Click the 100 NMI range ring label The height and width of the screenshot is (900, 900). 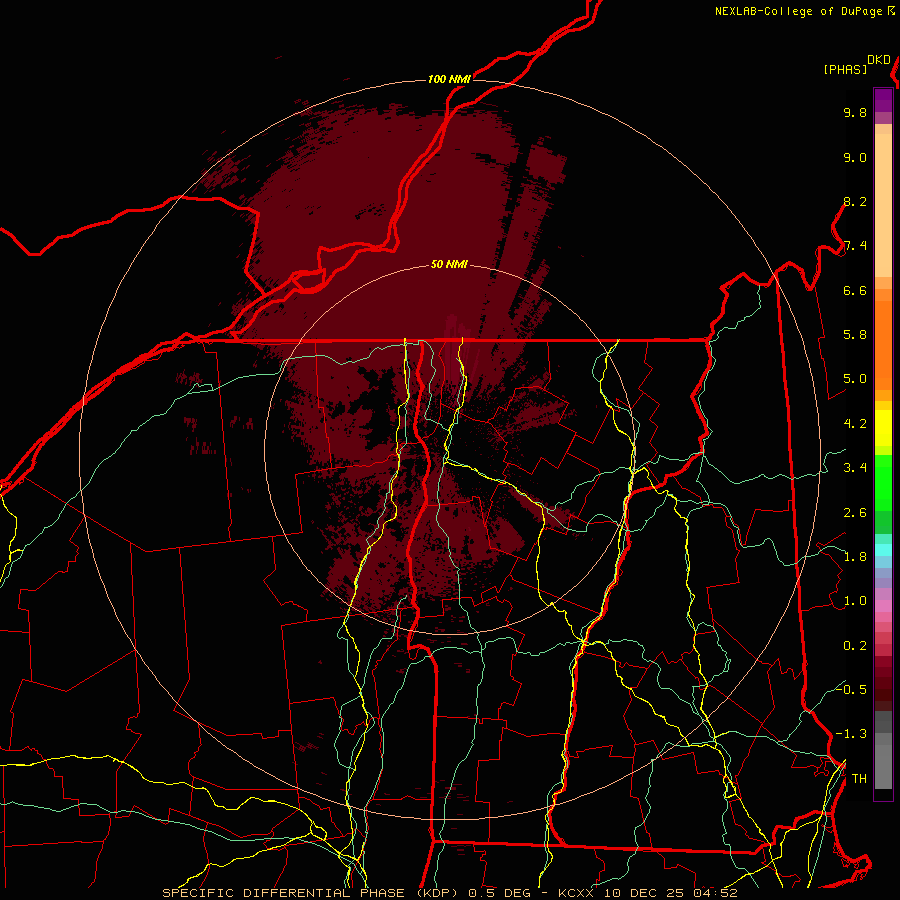449,79
